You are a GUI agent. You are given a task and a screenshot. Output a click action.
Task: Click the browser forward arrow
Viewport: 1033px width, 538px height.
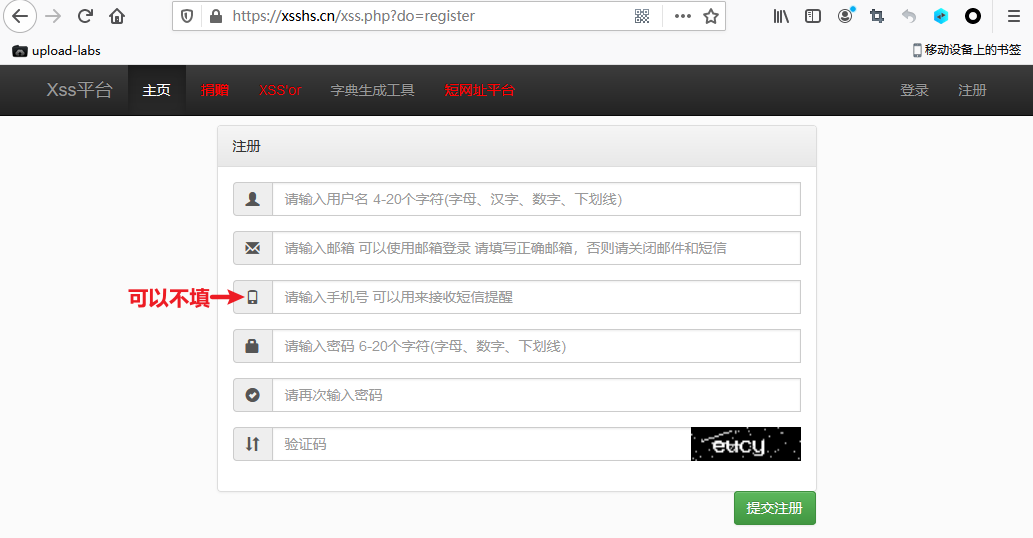pos(53,16)
